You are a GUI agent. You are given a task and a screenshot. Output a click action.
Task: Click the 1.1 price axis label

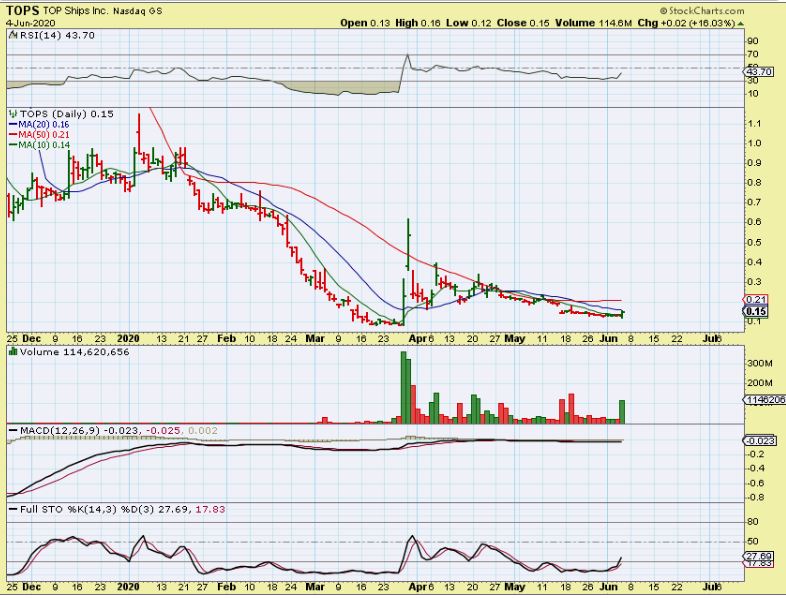756,124
